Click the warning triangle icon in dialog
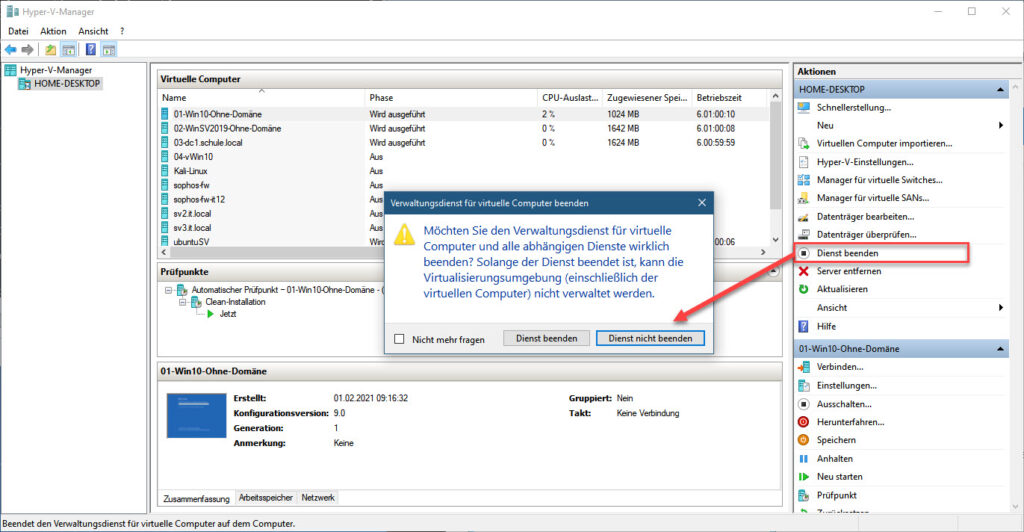This screenshot has width=1024, height=532. (x=404, y=234)
